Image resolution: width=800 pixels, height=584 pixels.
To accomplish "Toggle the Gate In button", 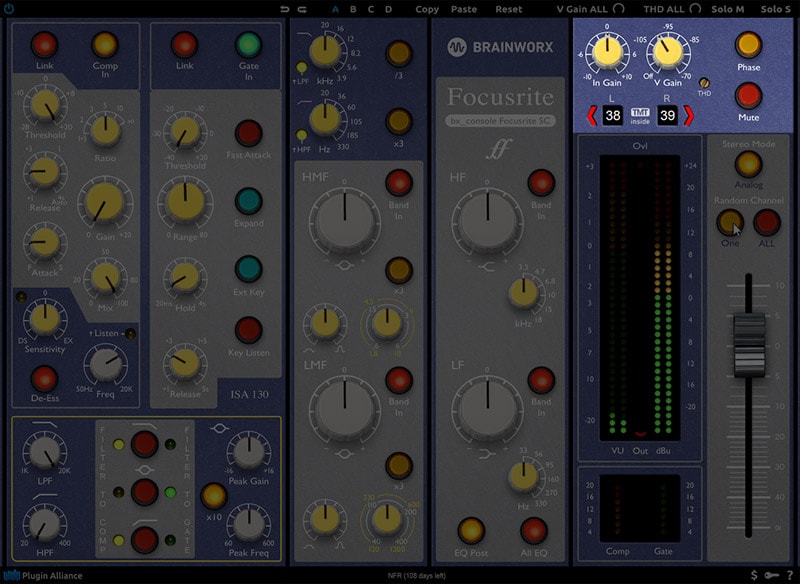I will pyautogui.click(x=248, y=45).
